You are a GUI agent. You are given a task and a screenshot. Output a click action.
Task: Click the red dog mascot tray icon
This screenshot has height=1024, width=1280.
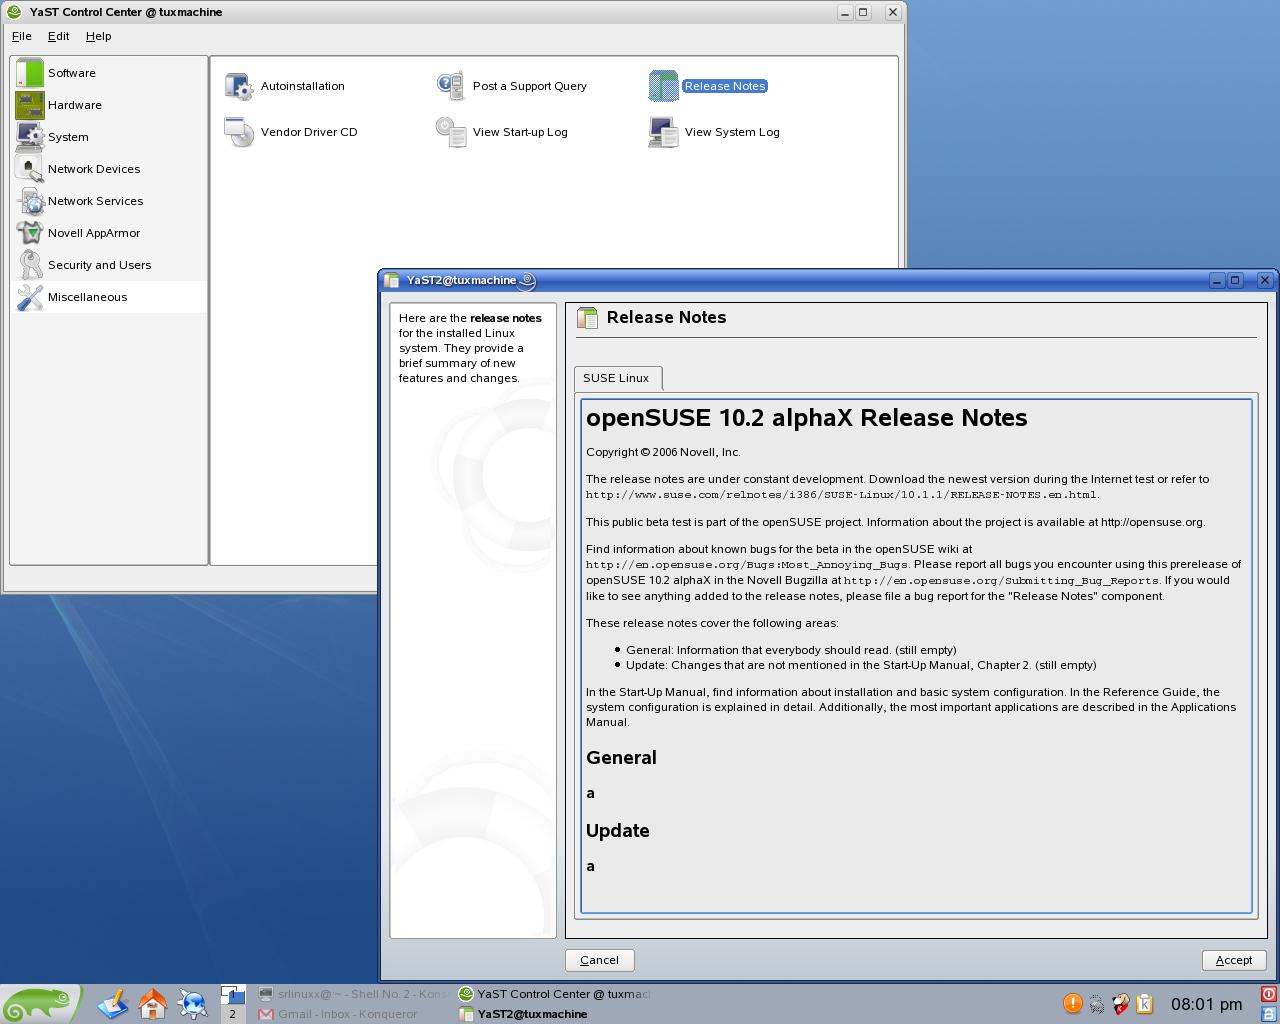[1120, 1004]
